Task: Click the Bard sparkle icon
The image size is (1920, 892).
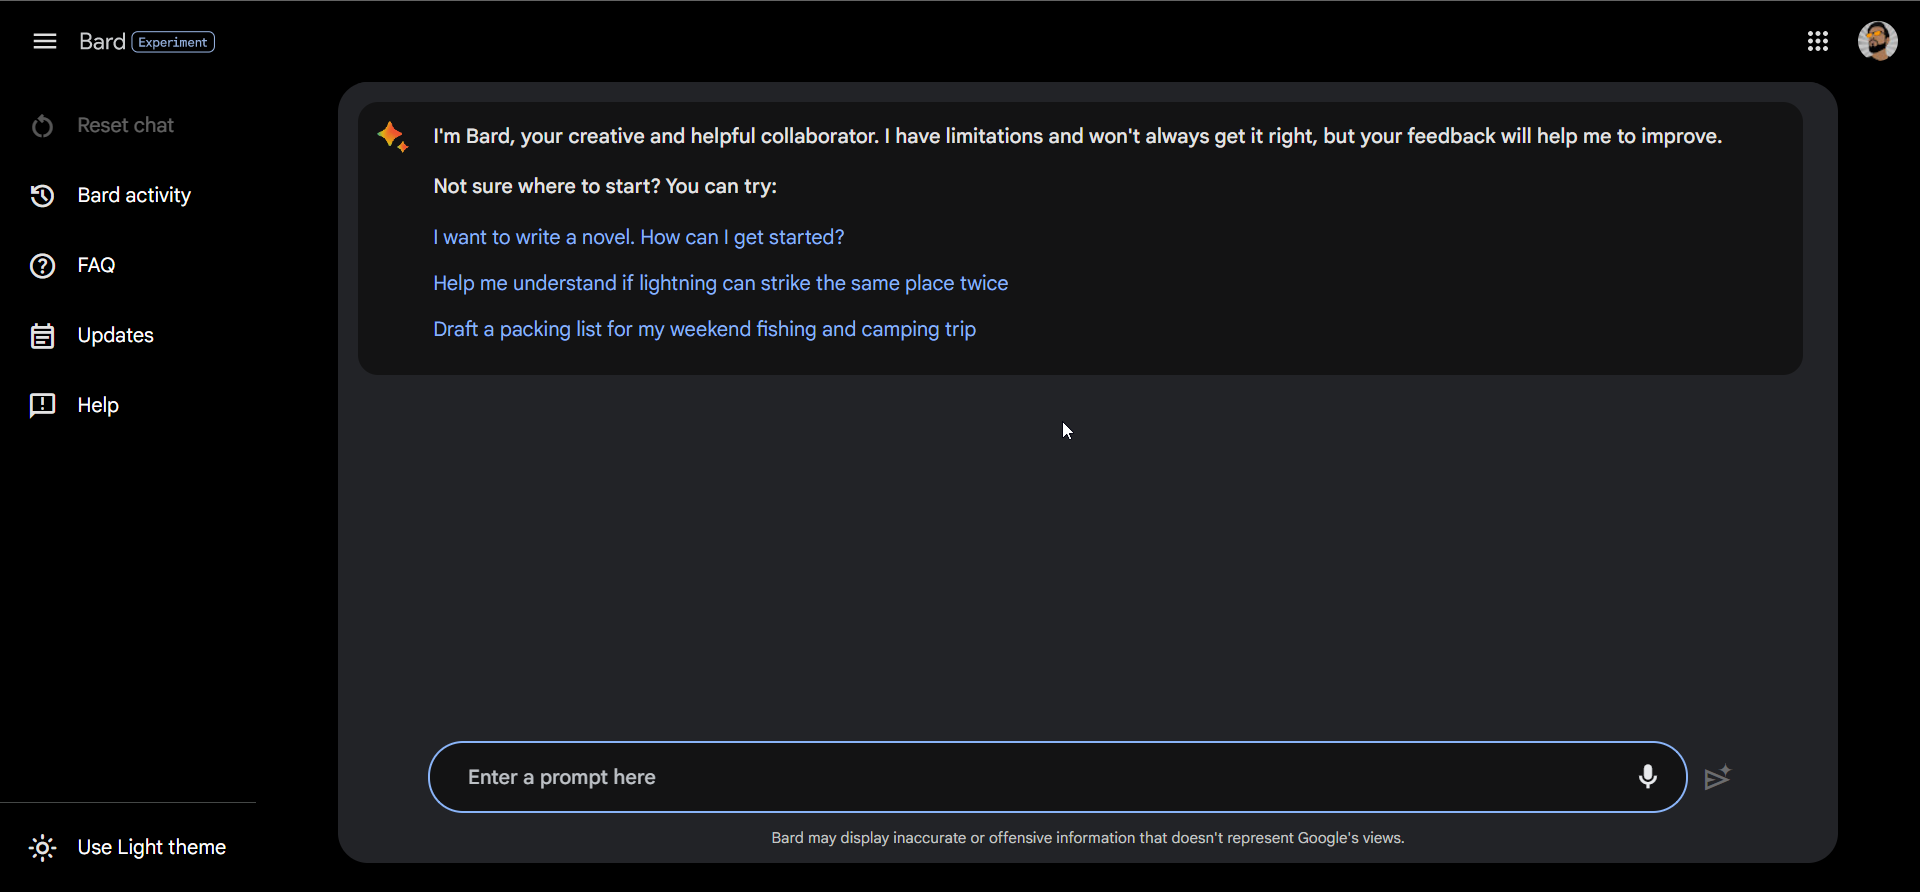Action: [x=393, y=137]
